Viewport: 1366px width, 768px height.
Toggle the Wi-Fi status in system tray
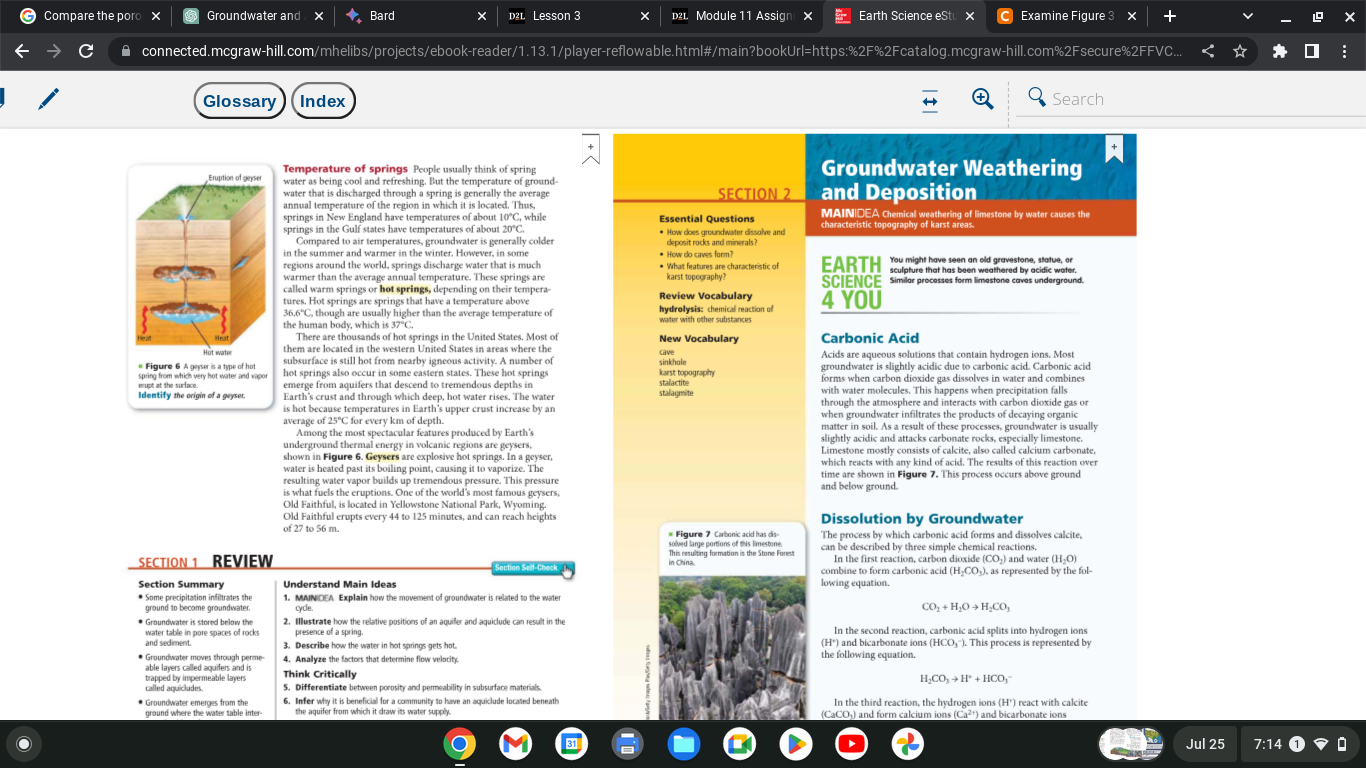click(x=1322, y=744)
